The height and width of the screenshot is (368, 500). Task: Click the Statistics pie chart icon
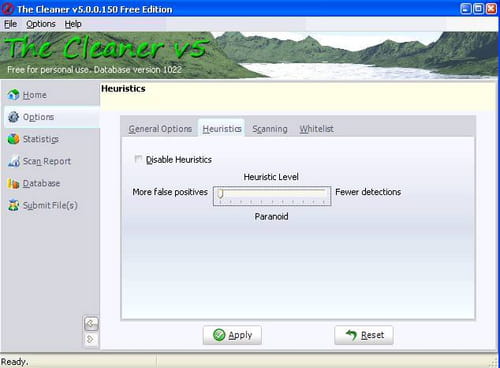point(13,139)
